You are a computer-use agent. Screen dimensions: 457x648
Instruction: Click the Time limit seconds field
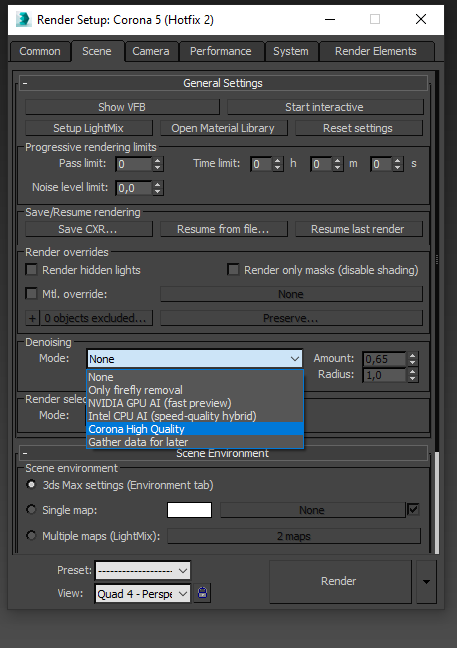coord(382,164)
